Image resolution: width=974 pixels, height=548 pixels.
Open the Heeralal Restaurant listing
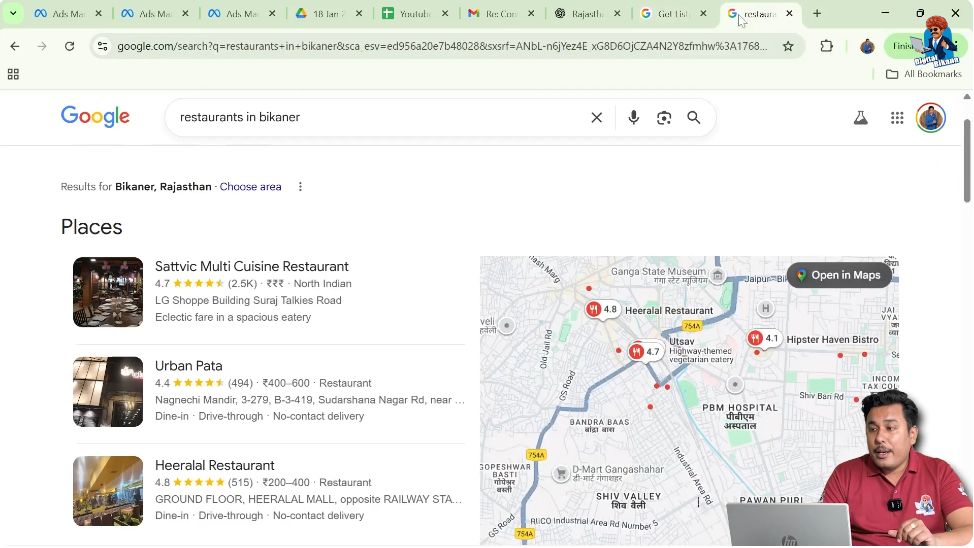(214, 465)
